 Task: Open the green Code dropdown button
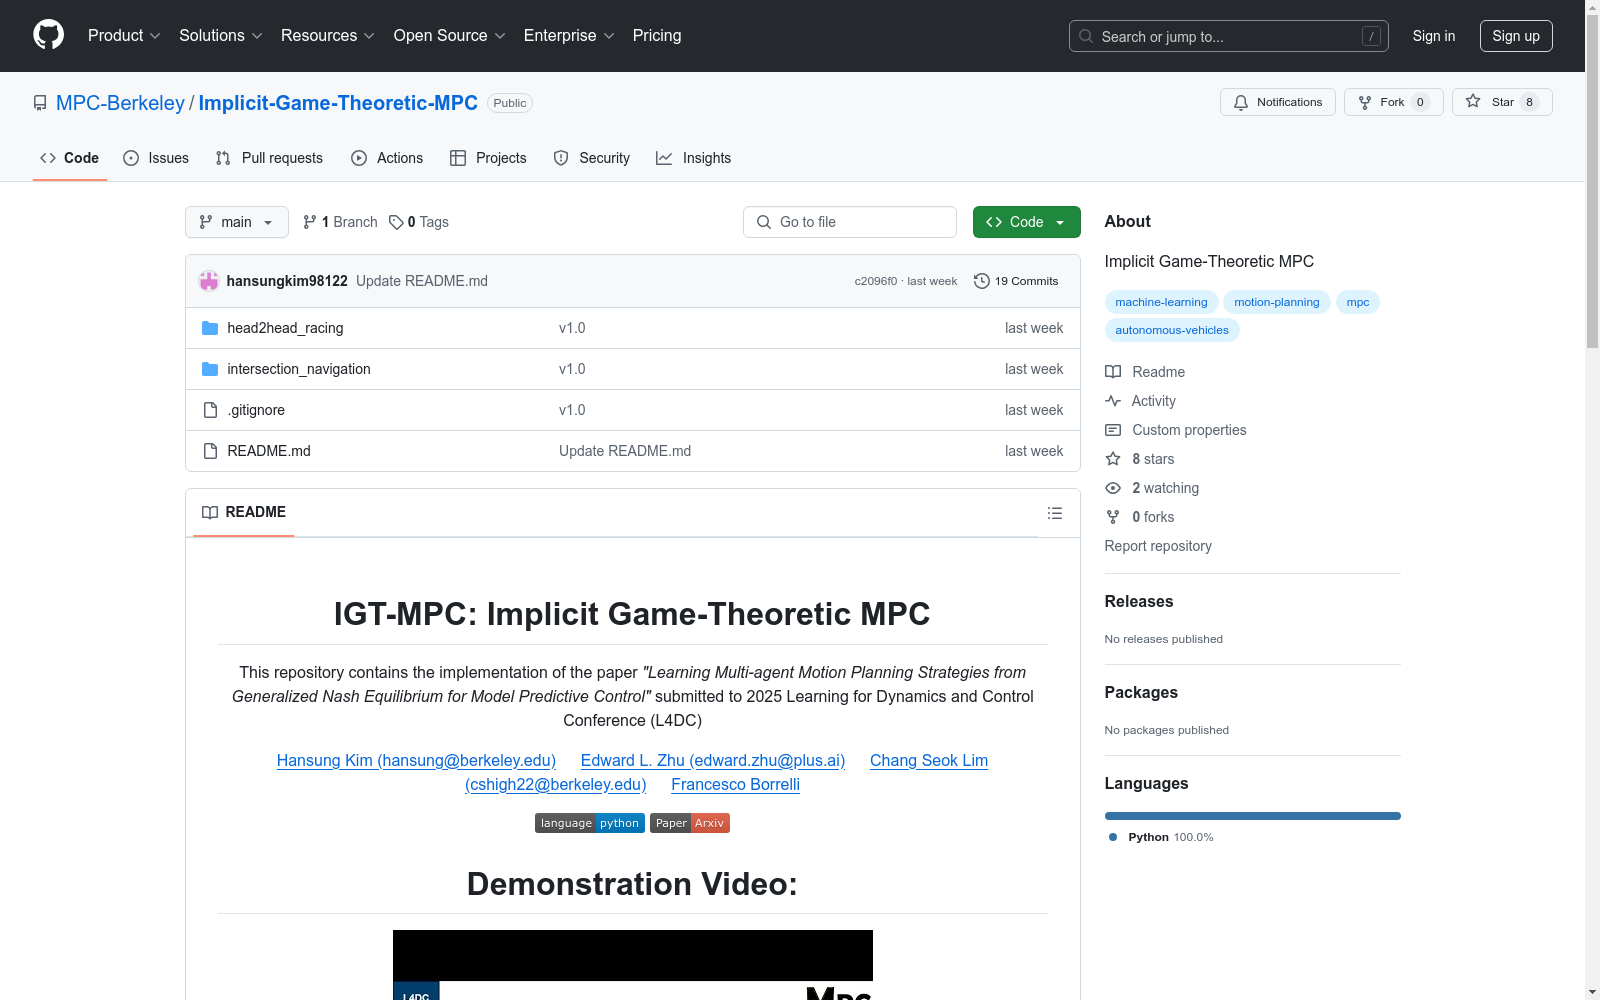click(x=1027, y=222)
